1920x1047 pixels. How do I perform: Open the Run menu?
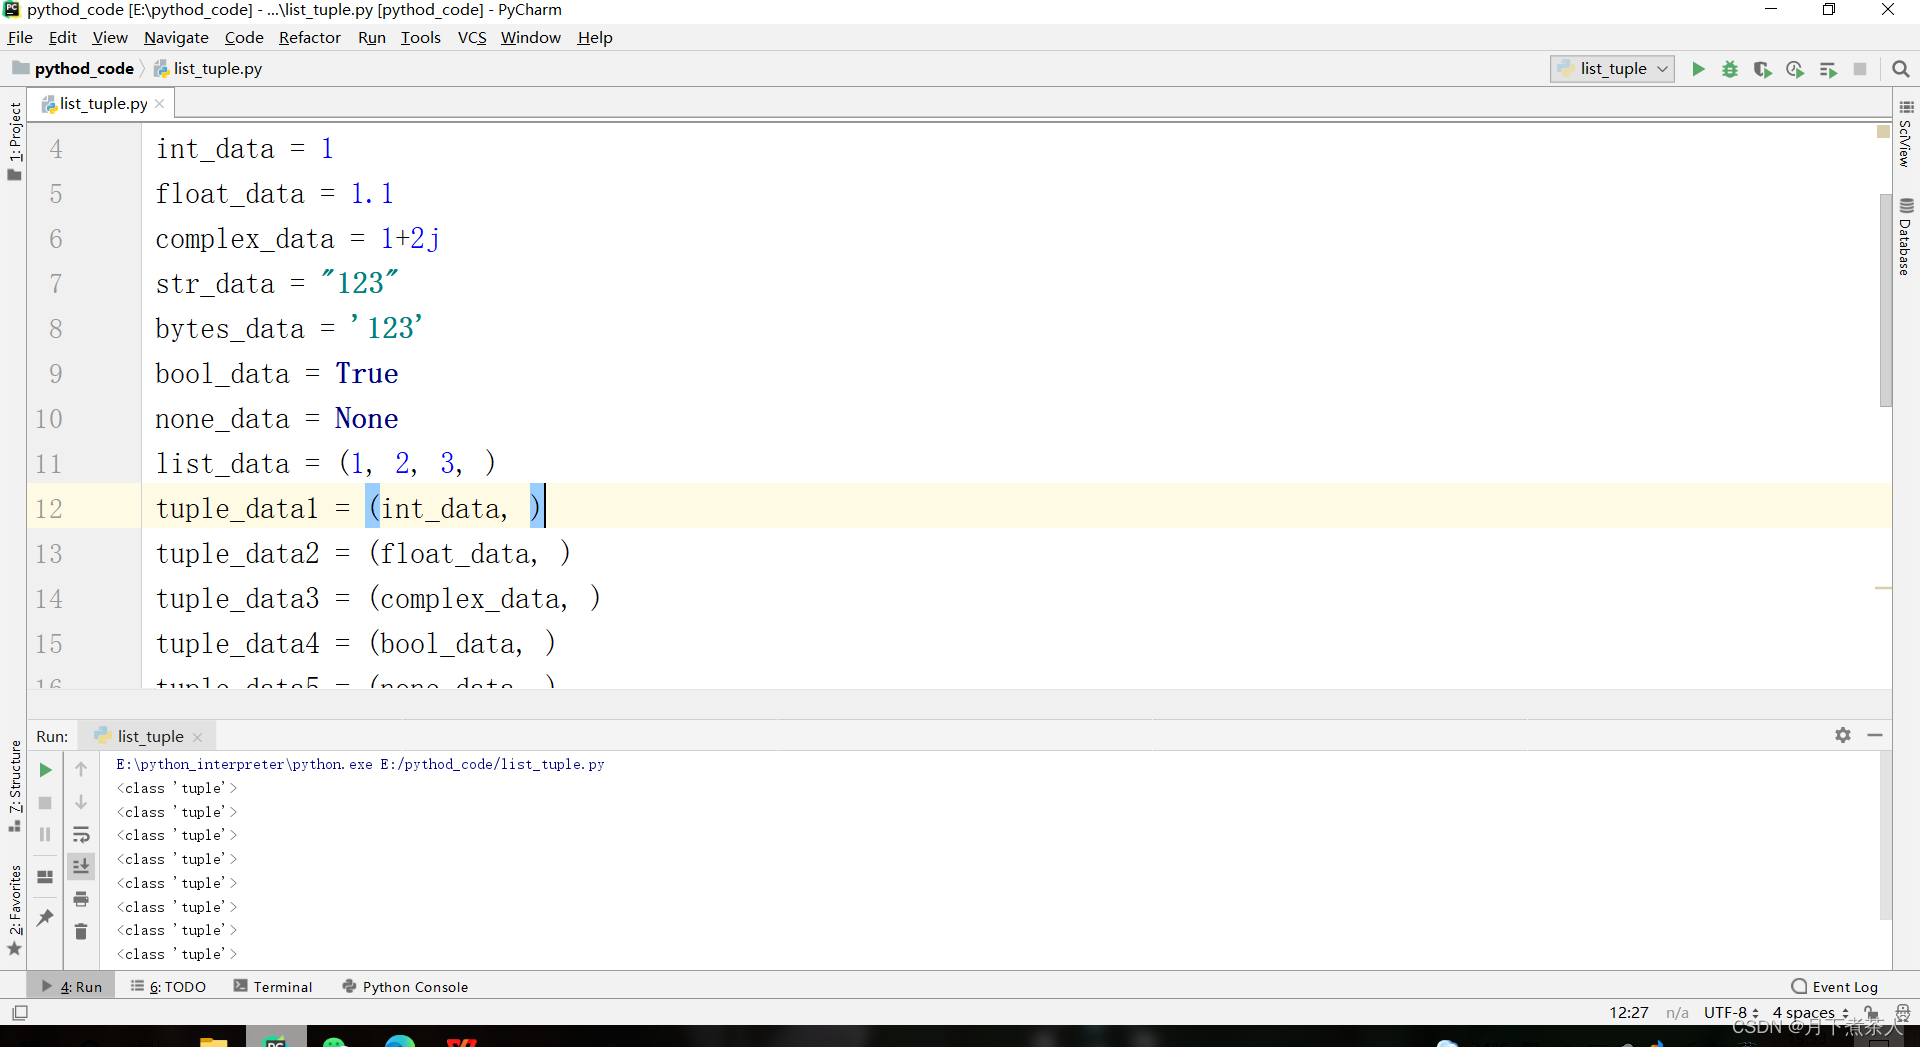pyautogui.click(x=371, y=37)
